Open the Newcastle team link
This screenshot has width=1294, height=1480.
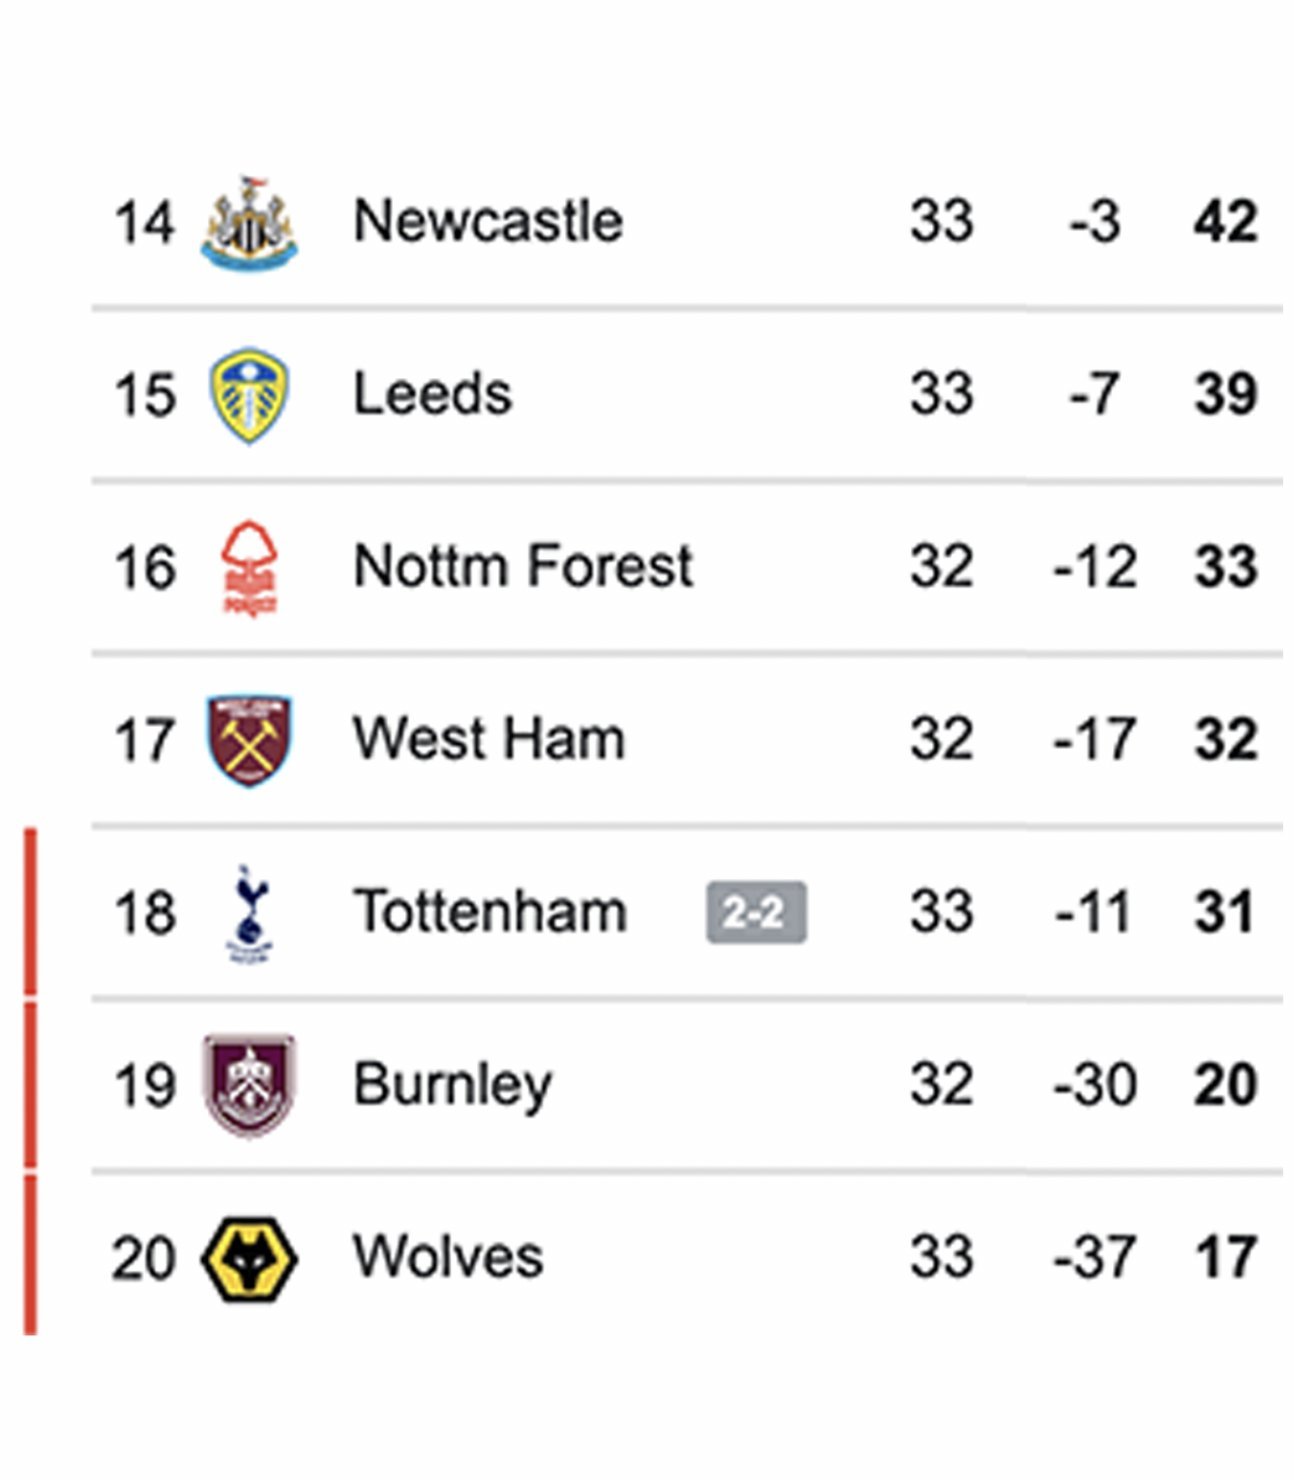[488, 221]
